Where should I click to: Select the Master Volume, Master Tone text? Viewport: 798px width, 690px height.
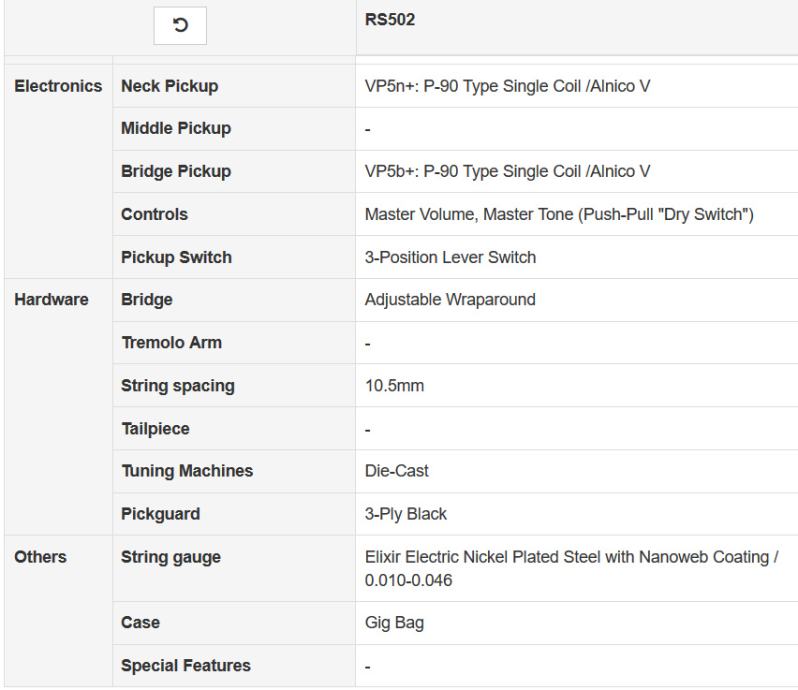tap(559, 214)
